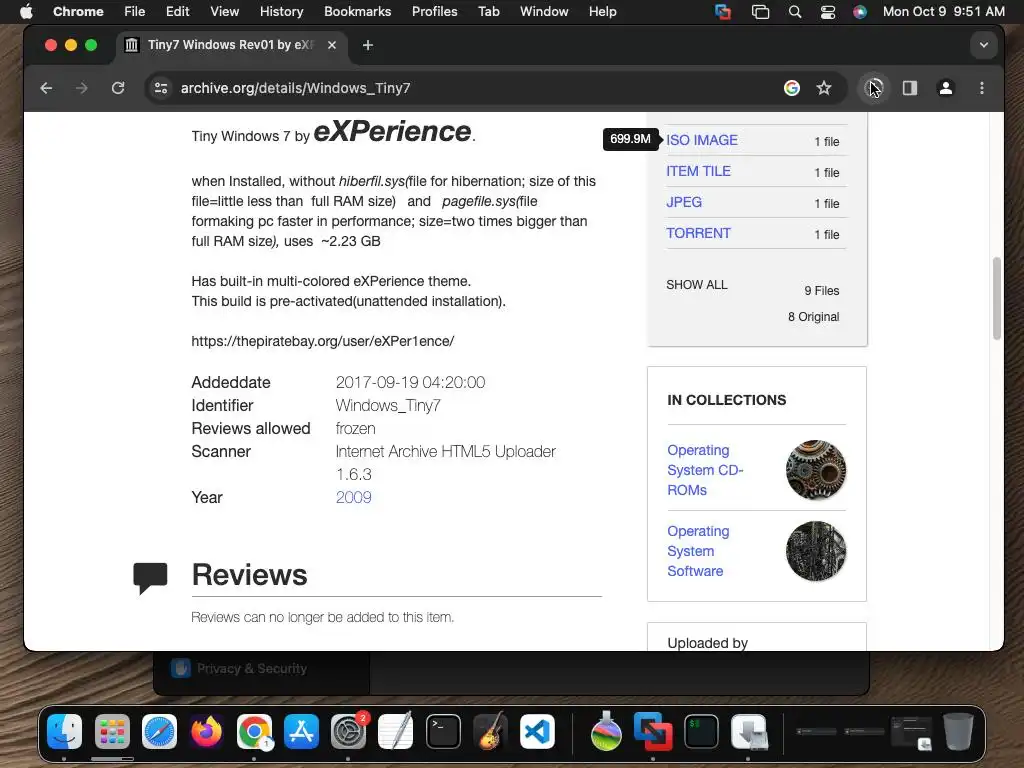Screen dimensions: 1024x768
Task: Open the Apple menu
Action: [x=26, y=12]
